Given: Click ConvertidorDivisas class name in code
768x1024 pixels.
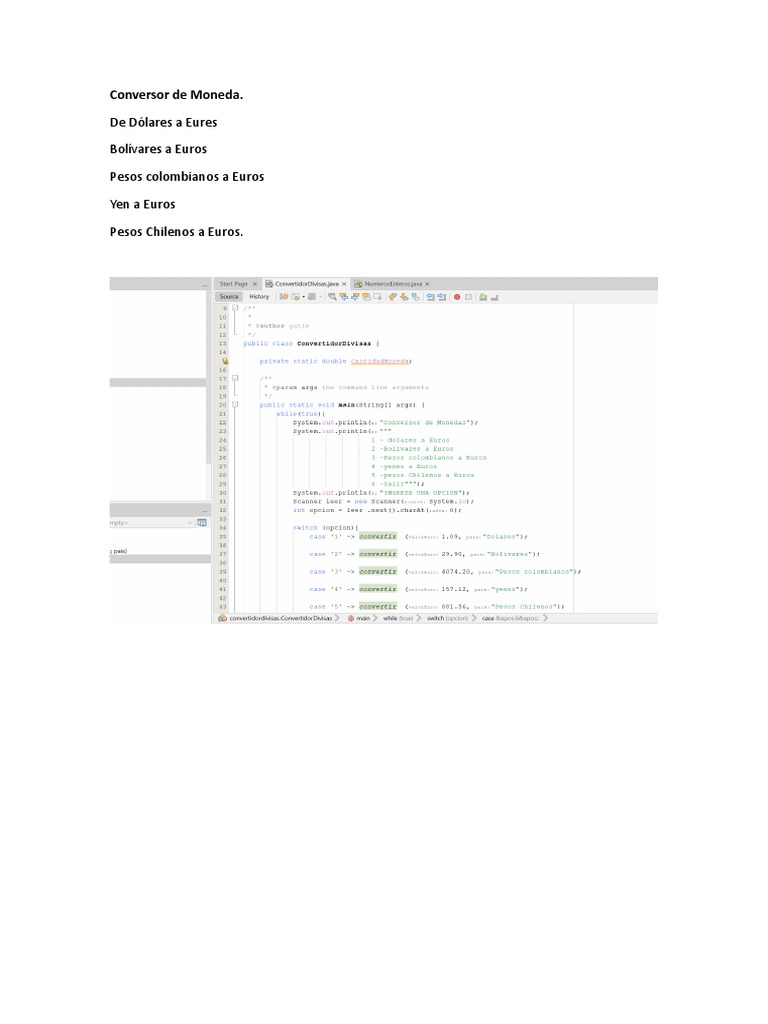Looking at the screenshot, I should click(x=334, y=344).
